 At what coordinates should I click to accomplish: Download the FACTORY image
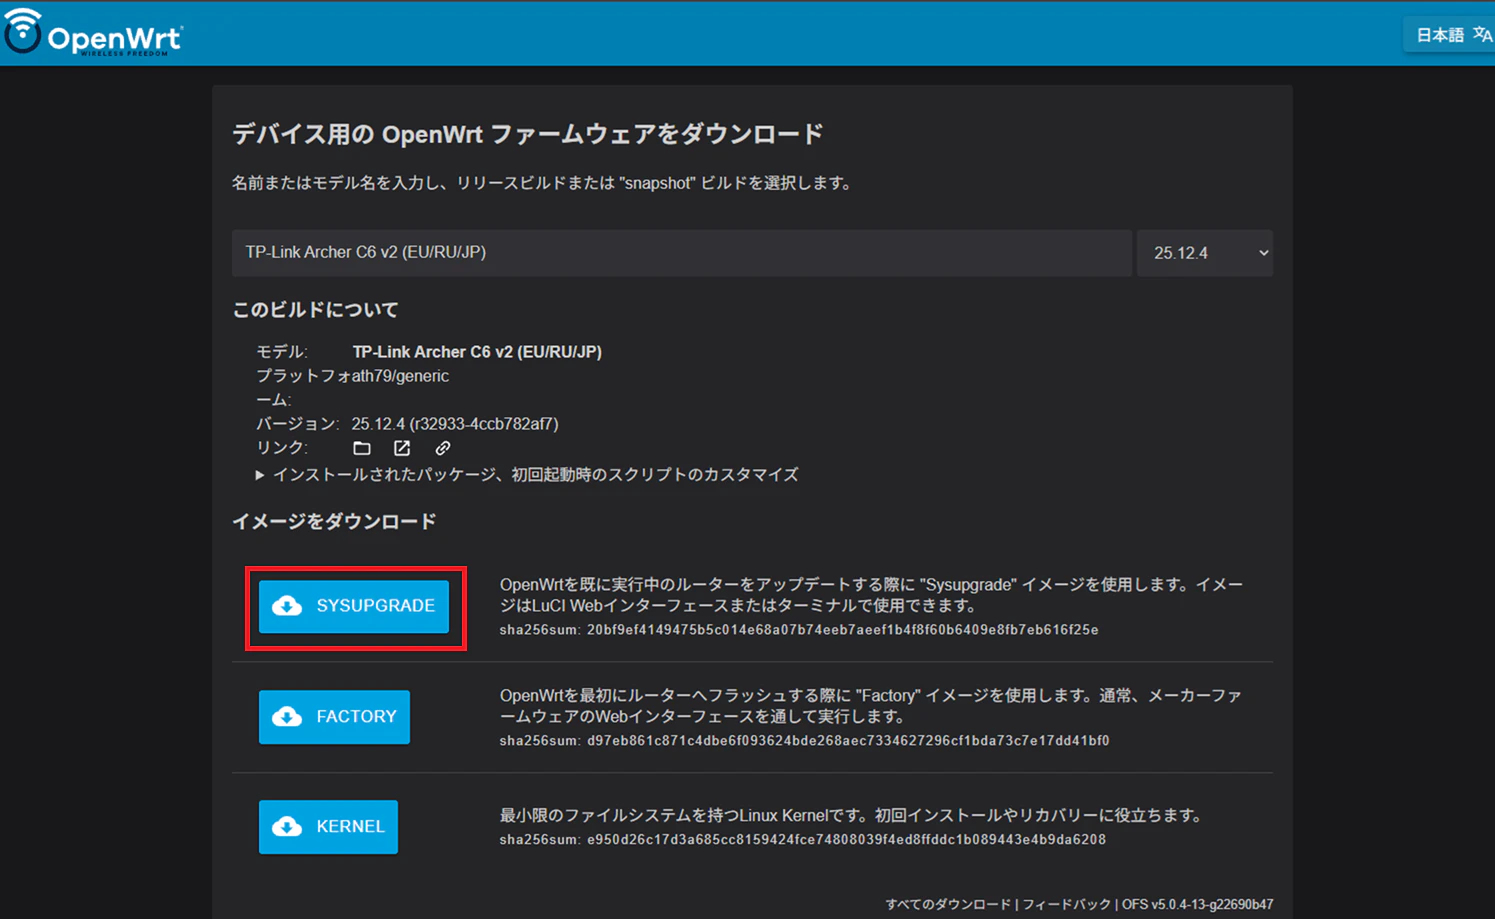coord(334,717)
